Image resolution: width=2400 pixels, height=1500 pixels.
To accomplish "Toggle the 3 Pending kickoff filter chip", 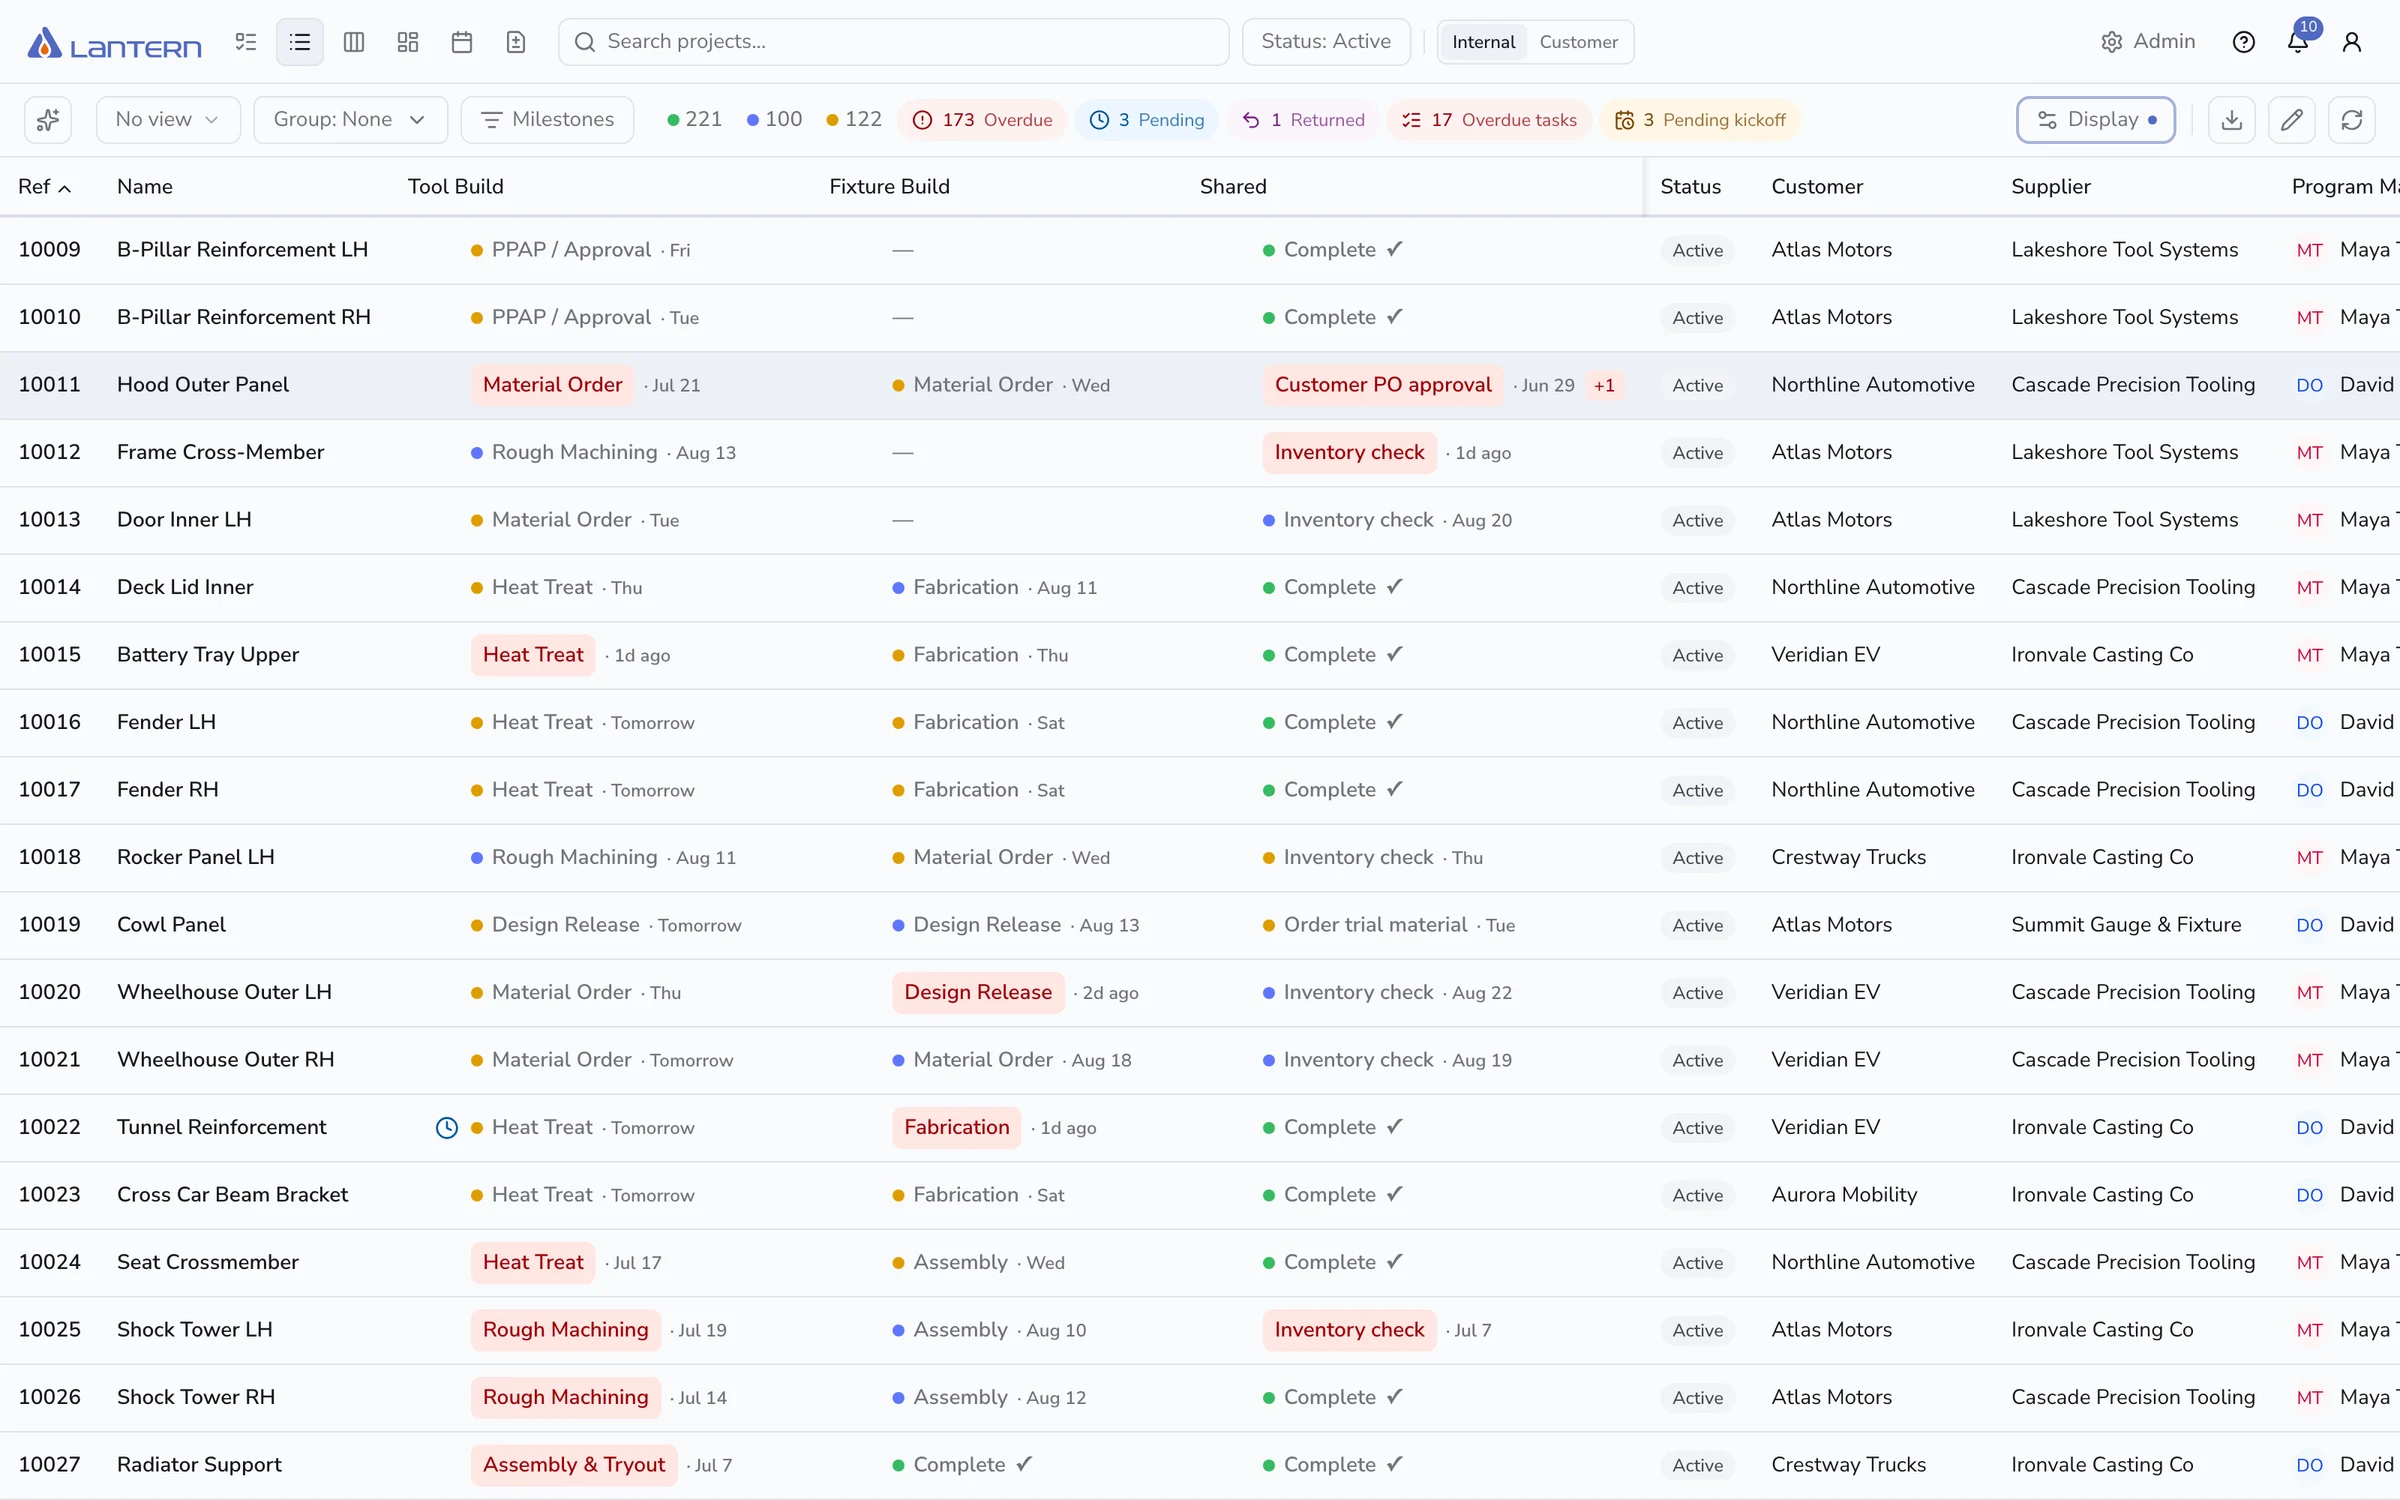I will click(x=1700, y=120).
